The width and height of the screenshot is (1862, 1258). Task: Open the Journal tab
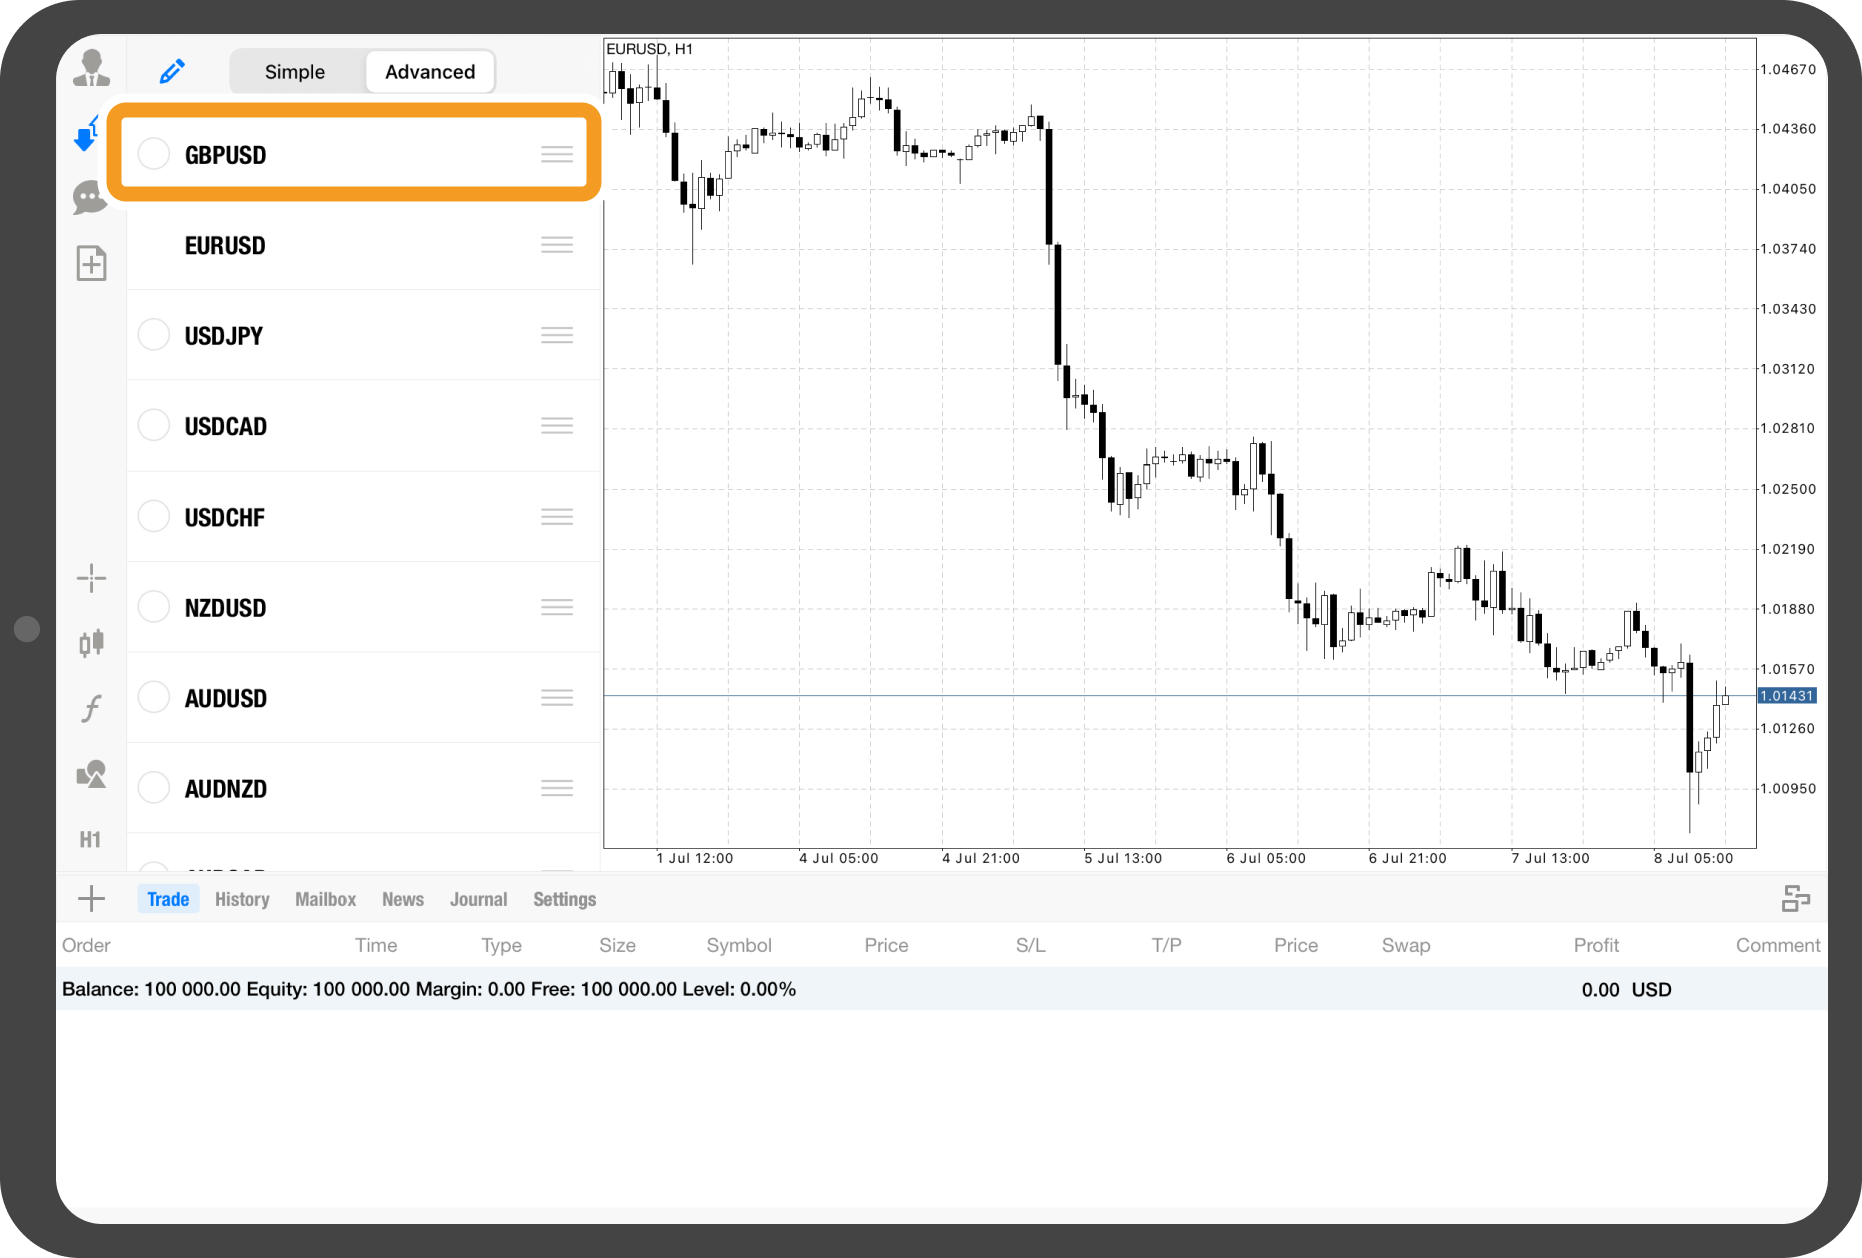(478, 899)
